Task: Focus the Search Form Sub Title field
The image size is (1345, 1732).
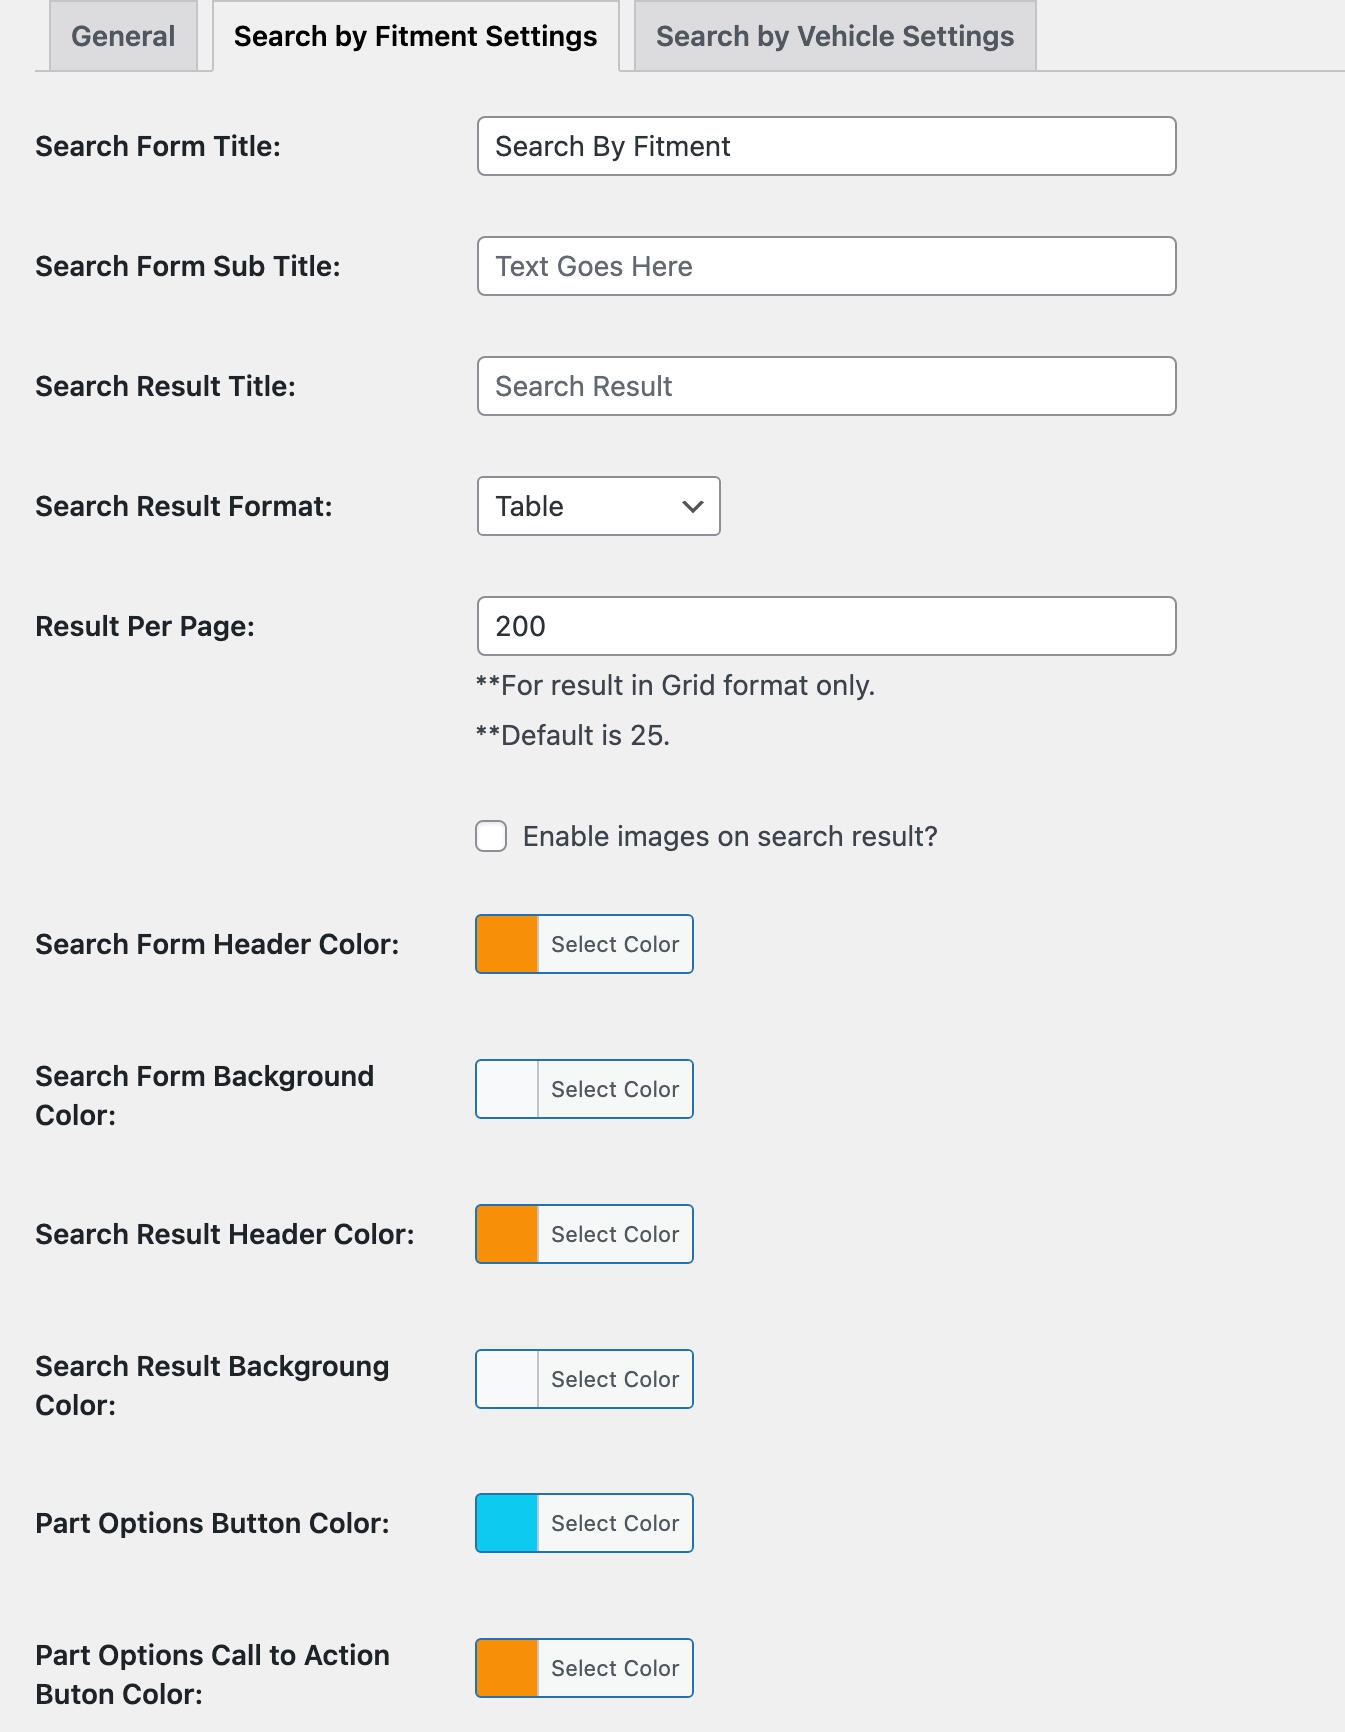Action: coord(826,266)
